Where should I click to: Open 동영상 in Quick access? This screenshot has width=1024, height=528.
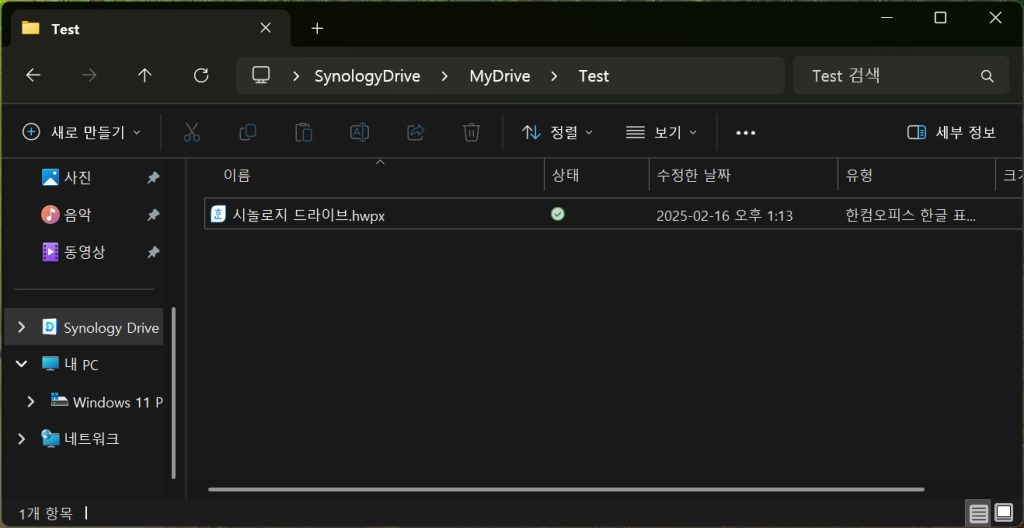[84, 252]
